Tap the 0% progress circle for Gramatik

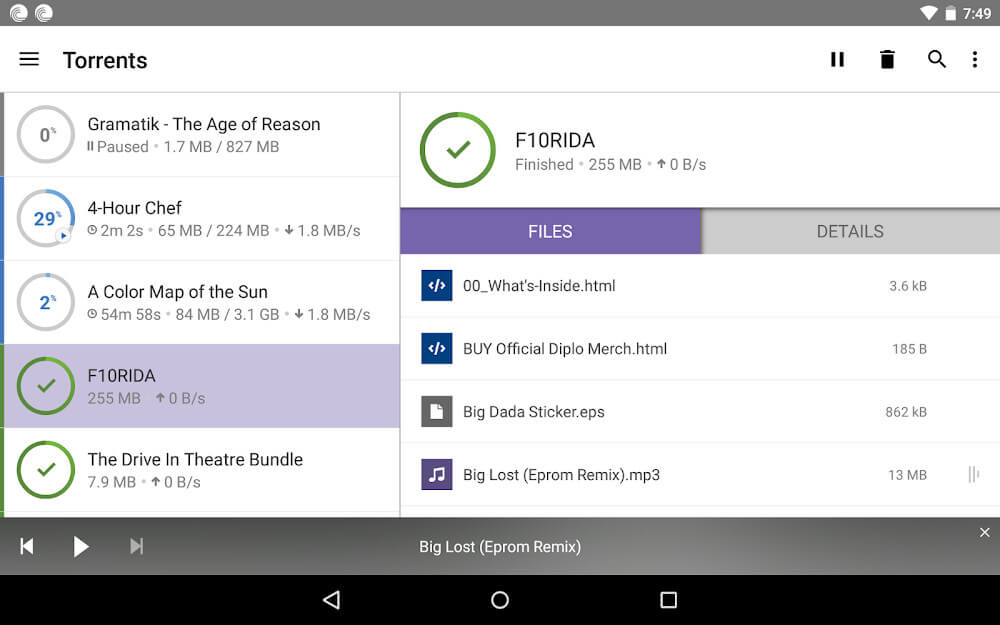point(46,135)
